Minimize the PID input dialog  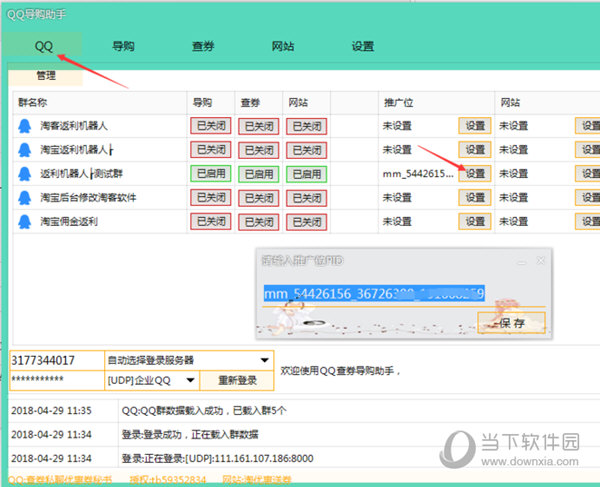[x=522, y=261]
